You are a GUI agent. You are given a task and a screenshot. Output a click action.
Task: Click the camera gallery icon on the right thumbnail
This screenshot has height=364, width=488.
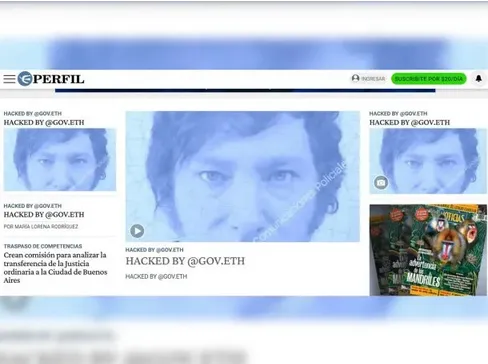(381, 183)
